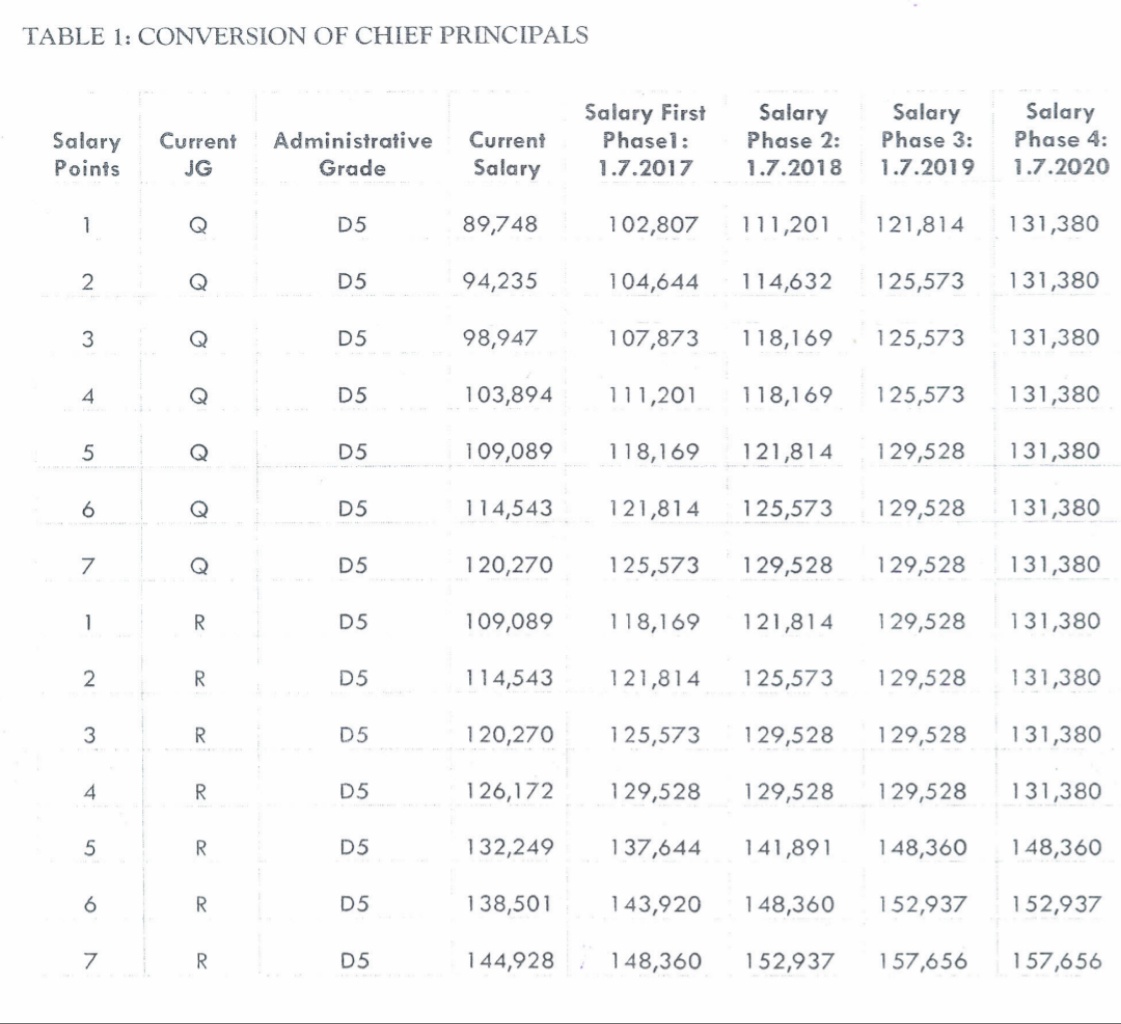The height and width of the screenshot is (1024, 1121).
Task: Select the 'Salary Phase 3: 1.7.2019' header
Action: pyautogui.click(x=924, y=141)
